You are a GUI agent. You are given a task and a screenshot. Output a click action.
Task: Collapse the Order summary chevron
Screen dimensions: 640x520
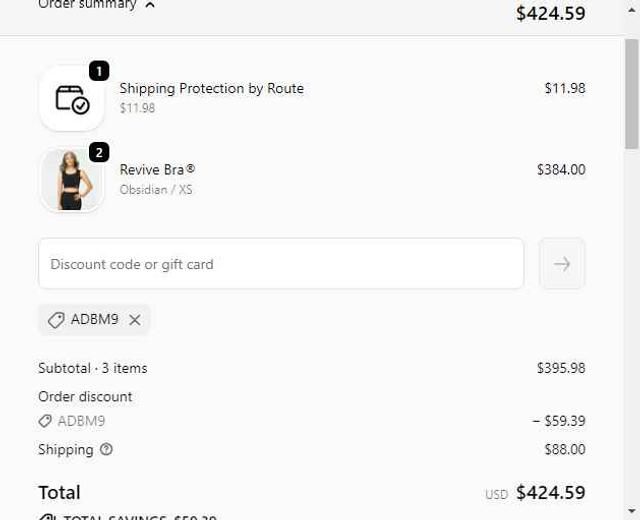click(150, 5)
